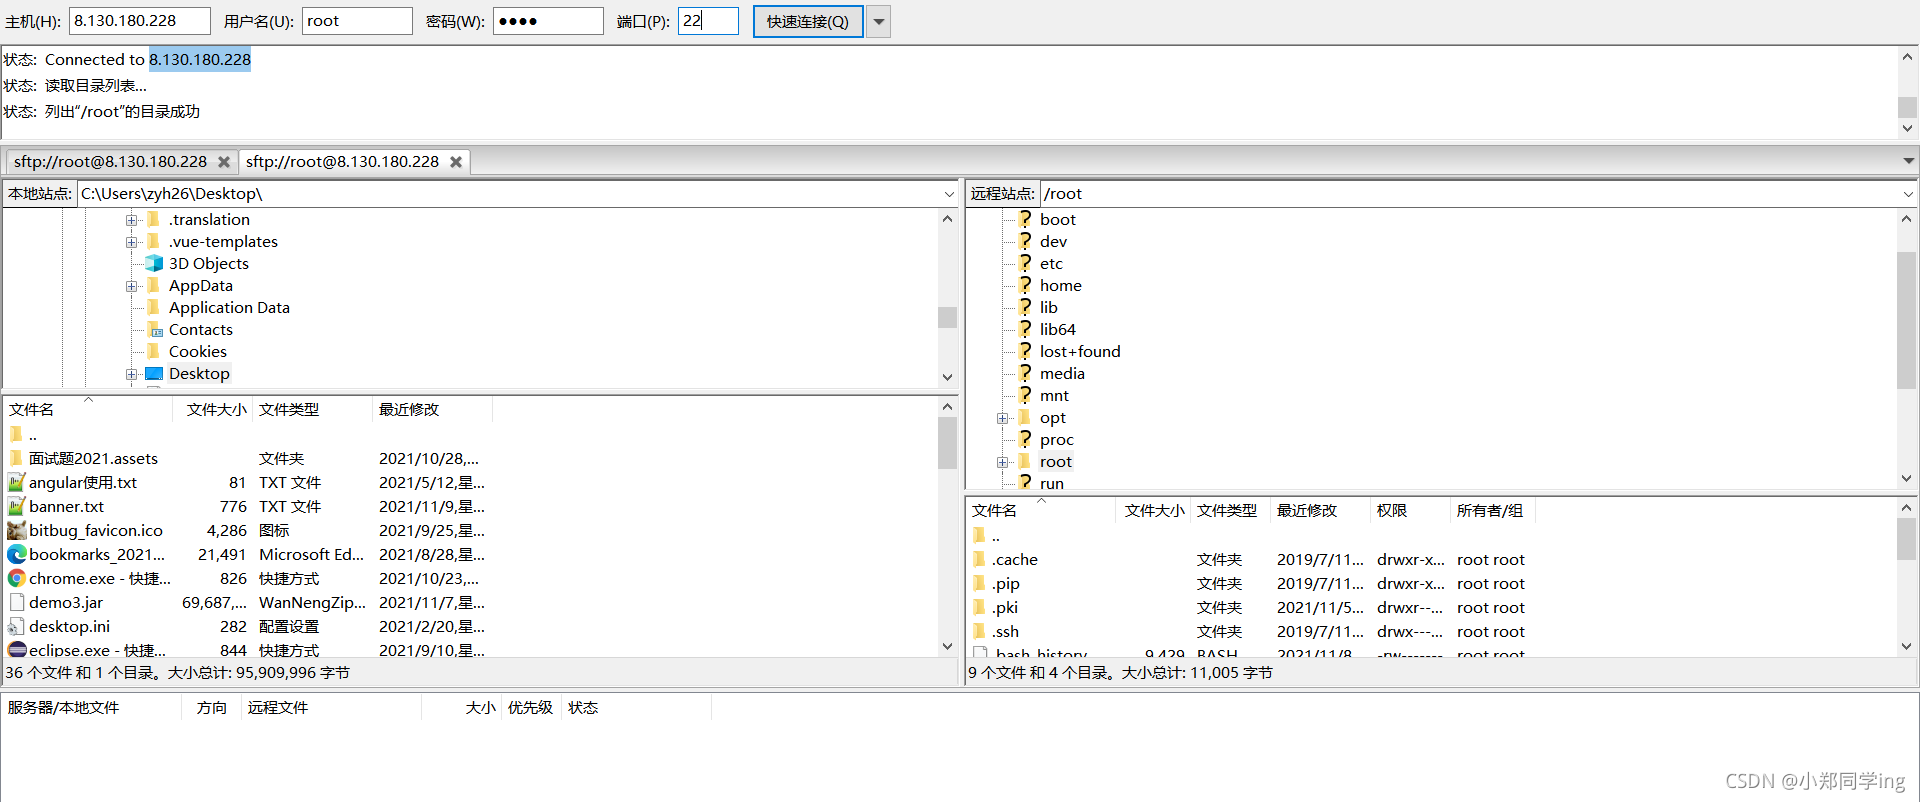Expand the .vue-templates folder node
The image size is (1920, 802).
pyautogui.click(x=131, y=242)
